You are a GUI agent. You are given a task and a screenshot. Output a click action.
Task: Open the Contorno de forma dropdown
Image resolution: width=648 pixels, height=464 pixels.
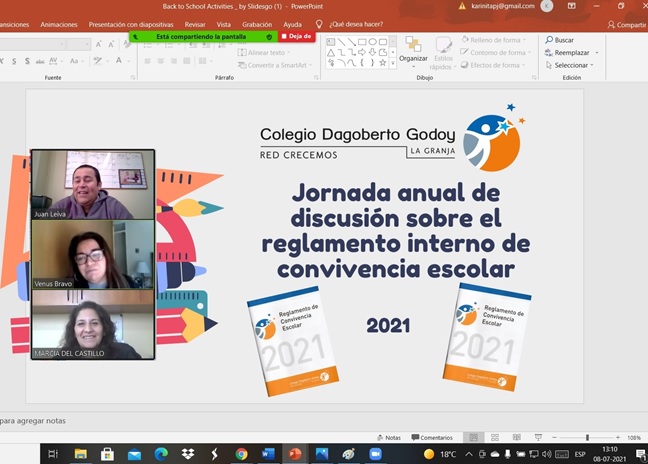pyautogui.click(x=496, y=52)
